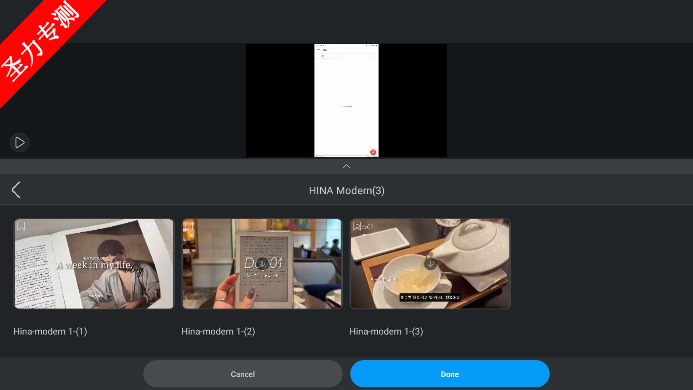Click the red circular button in preview
Image resolution: width=693 pixels, height=390 pixels.
point(373,152)
